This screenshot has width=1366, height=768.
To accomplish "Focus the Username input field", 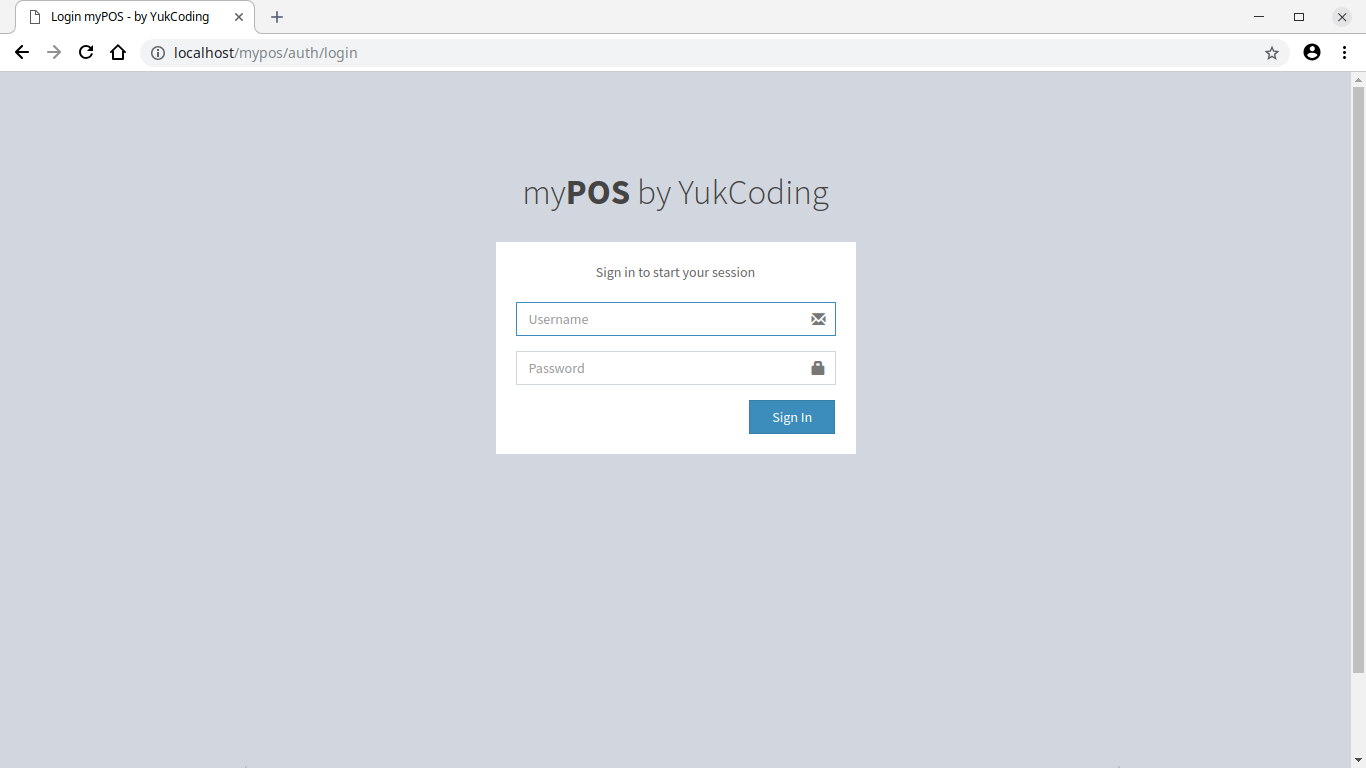I will click(676, 319).
